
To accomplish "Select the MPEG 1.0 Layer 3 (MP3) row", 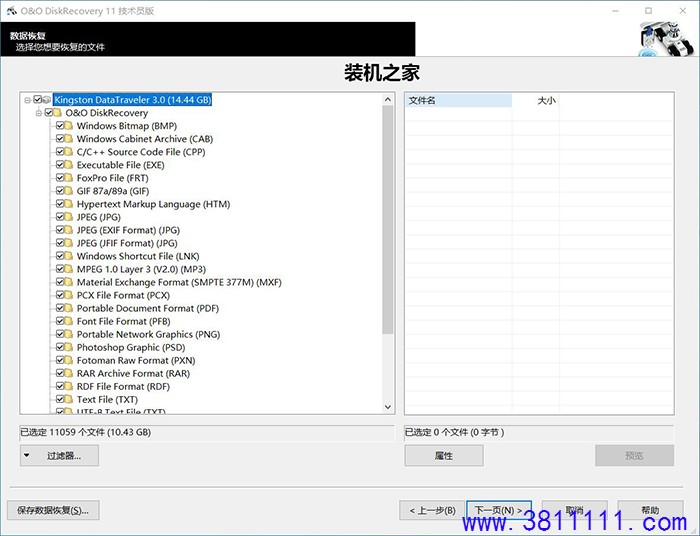I will coord(141,269).
